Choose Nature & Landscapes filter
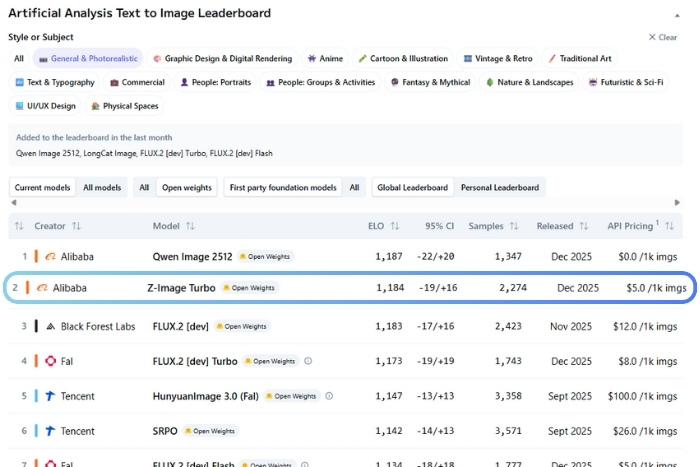The image size is (700, 467). (529, 82)
